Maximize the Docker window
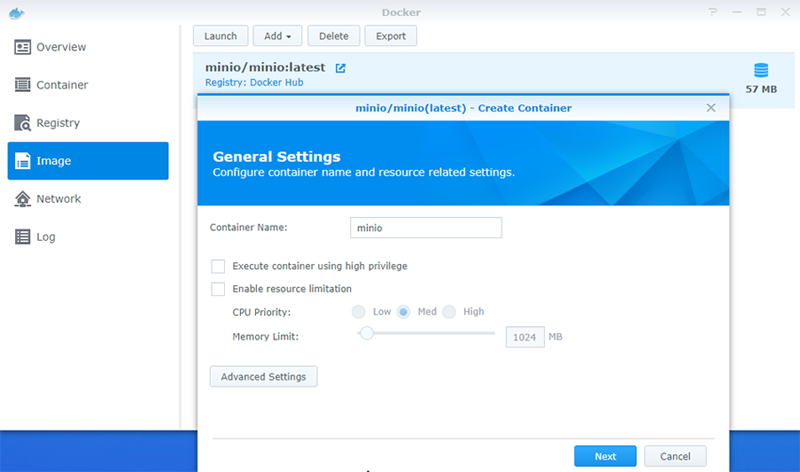Image resolution: width=800 pixels, height=472 pixels. pyautogui.click(x=761, y=12)
